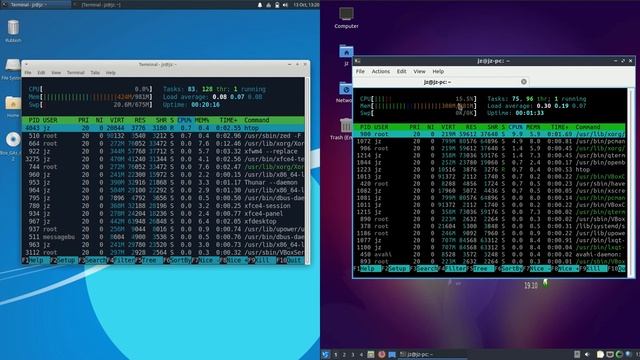Select the 'Thunar --daemon' process row
Viewport: 640px width, 360px height.
click(x=163, y=182)
